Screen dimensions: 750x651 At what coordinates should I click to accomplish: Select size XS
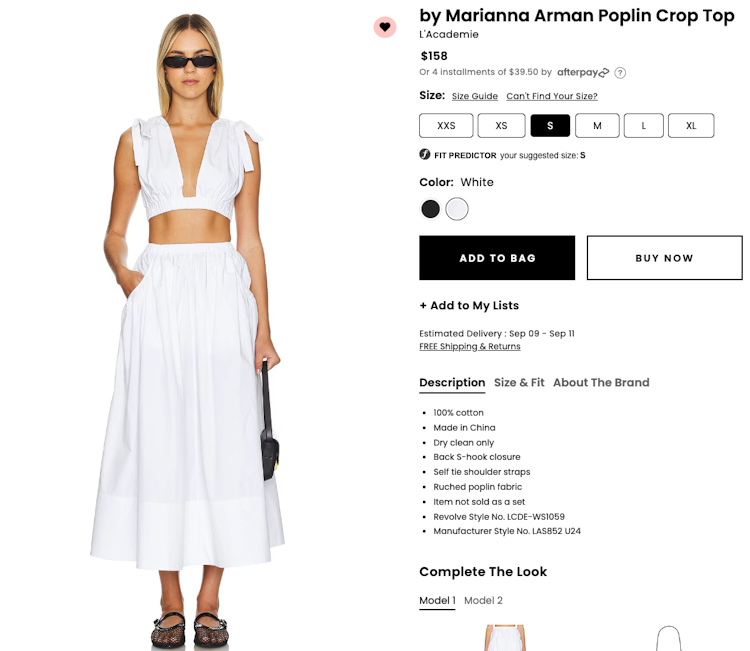pyautogui.click(x=501, y=126)
